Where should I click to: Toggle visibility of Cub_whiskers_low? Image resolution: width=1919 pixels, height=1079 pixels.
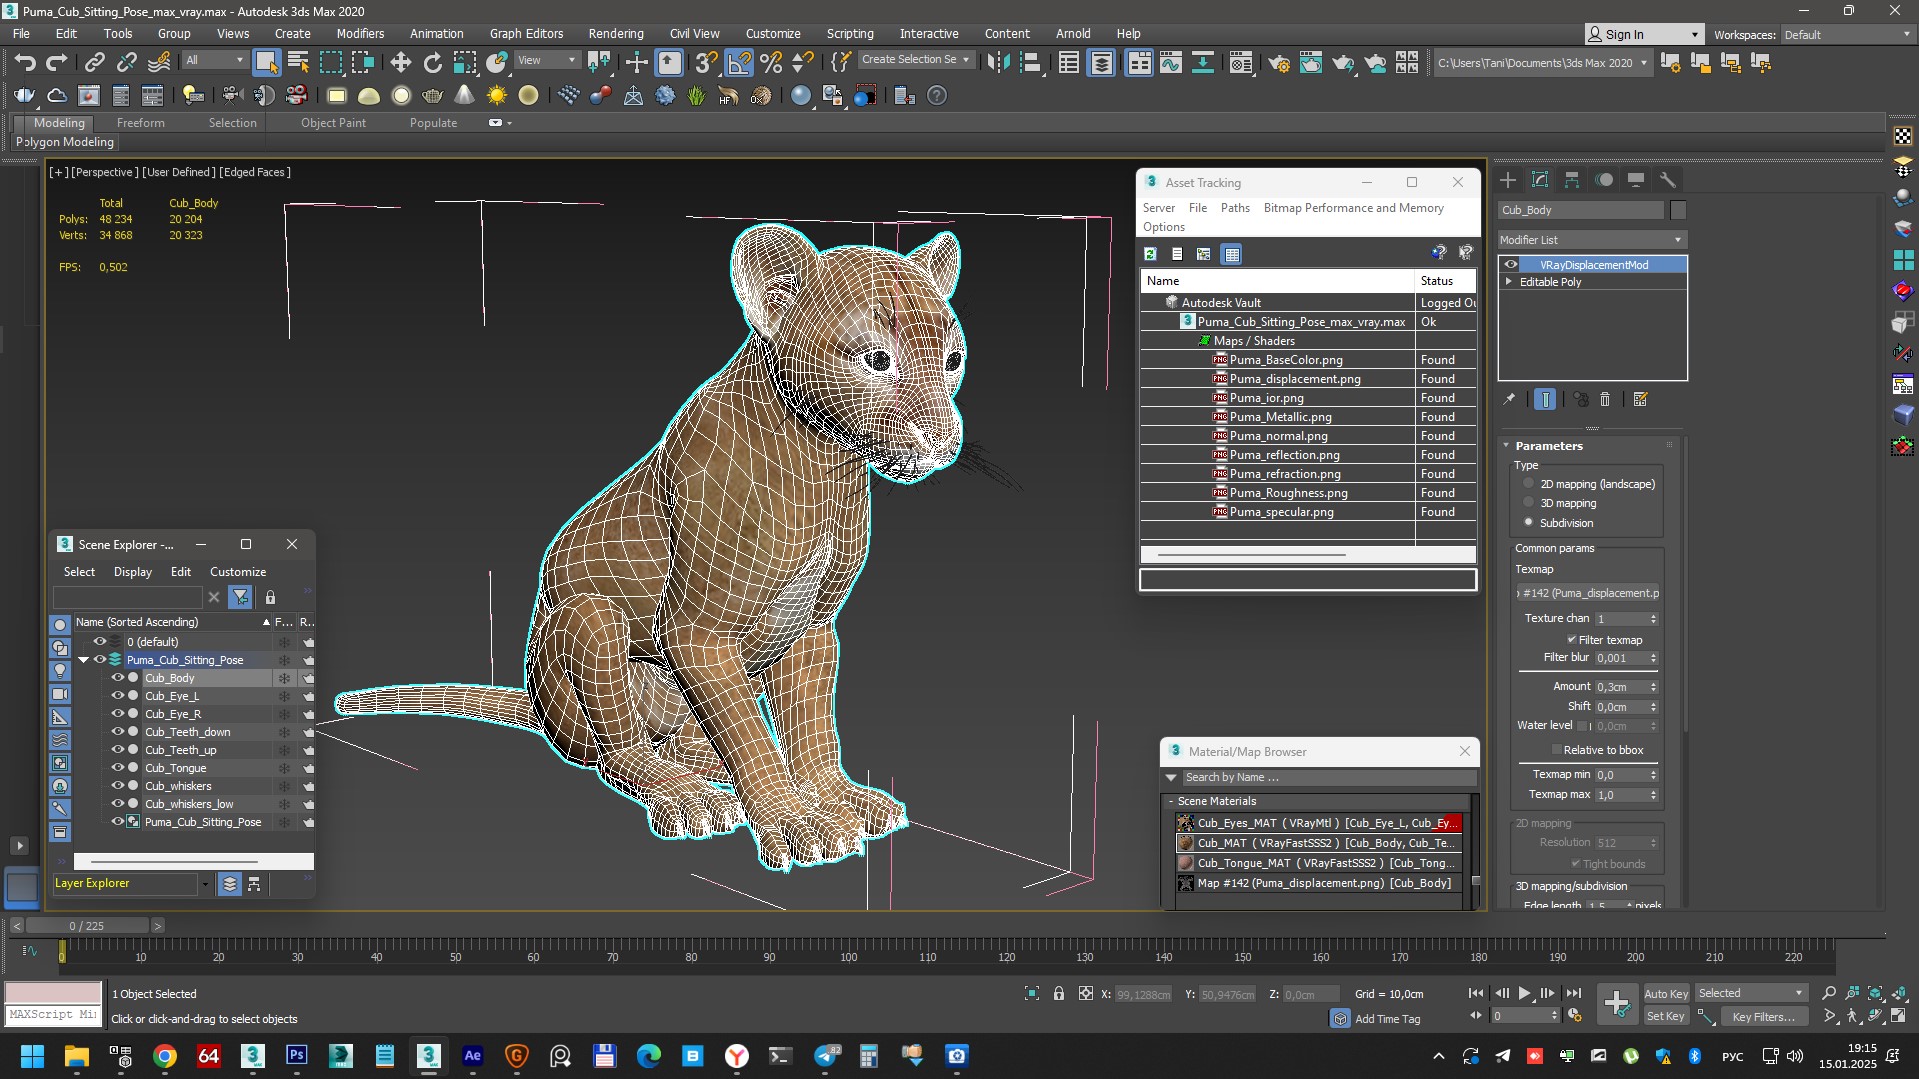click(117, 804)
